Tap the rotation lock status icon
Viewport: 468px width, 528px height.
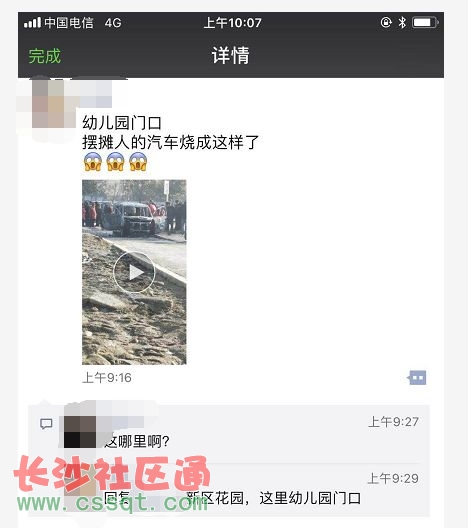386,23
